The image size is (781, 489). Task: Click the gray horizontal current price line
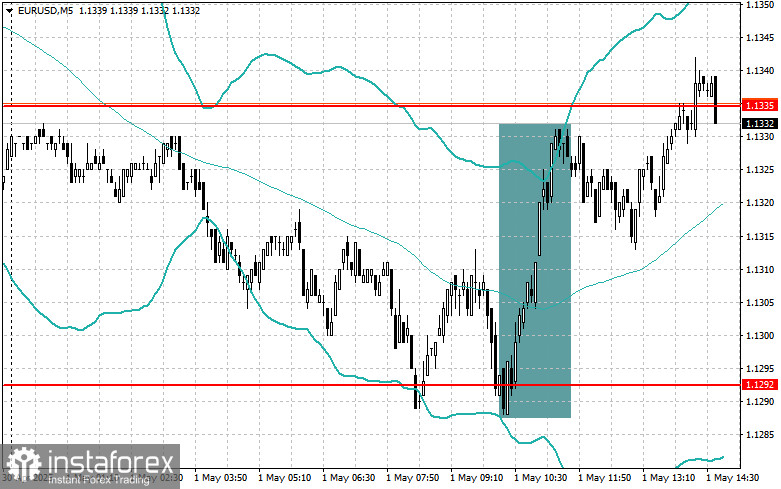click(x=371, y=123)
